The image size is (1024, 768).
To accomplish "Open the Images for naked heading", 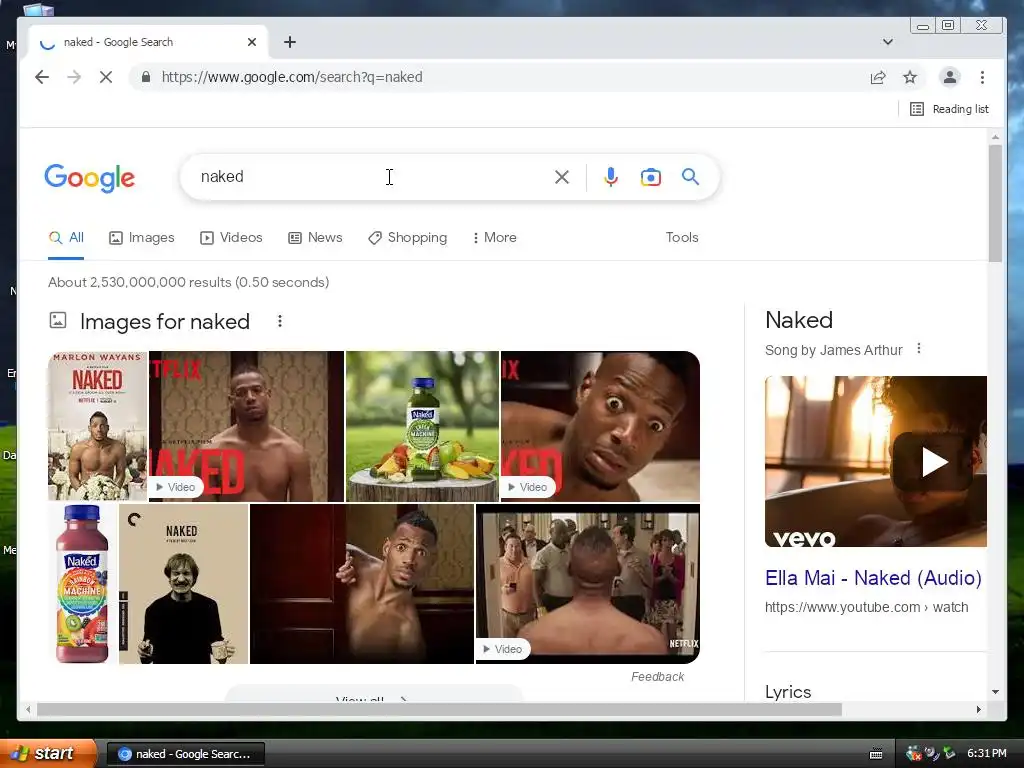I will (x=165, y=321).
